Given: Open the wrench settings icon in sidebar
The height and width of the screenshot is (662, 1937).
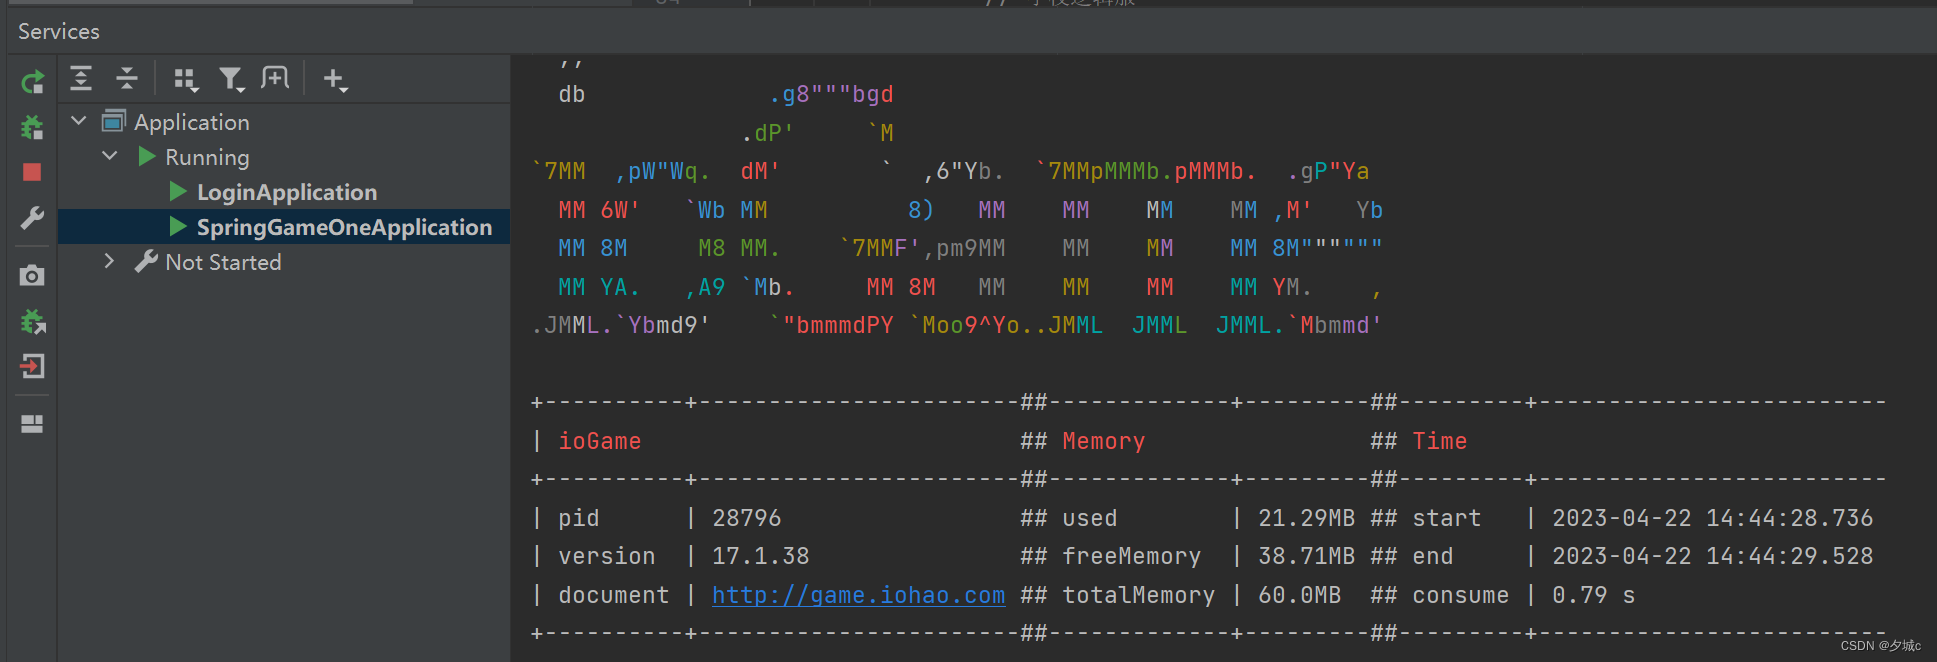Looking at the screenshot, I should tap(32, 218).
